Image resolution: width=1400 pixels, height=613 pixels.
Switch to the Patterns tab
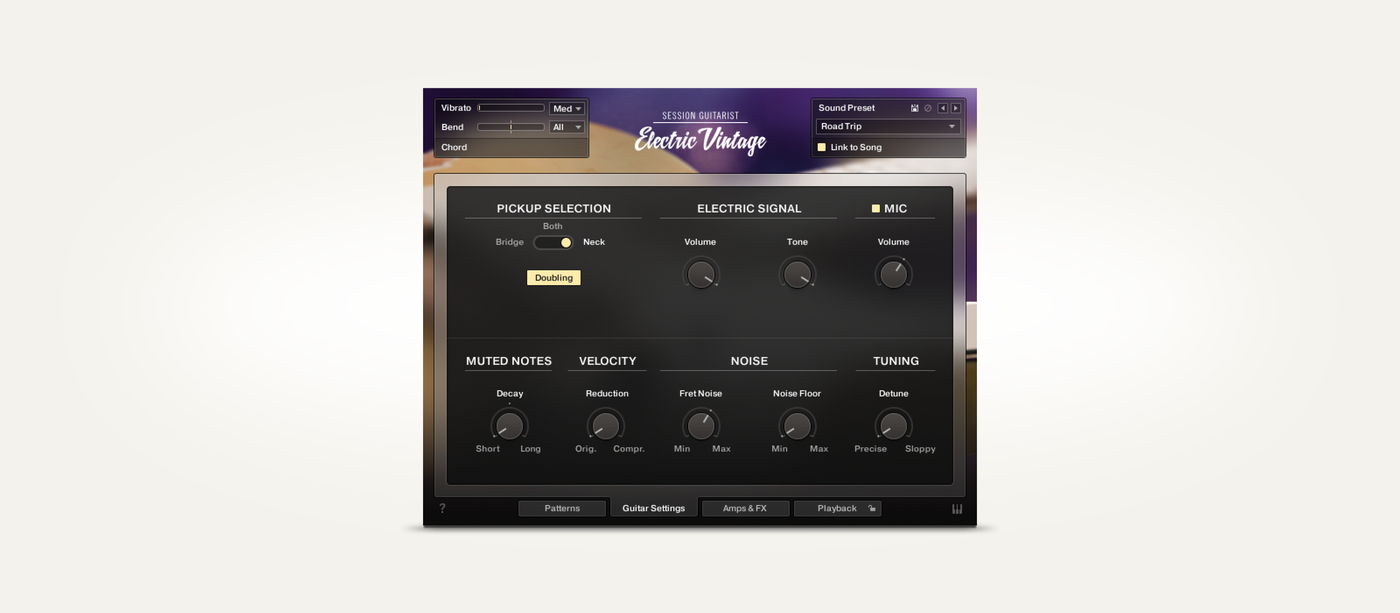[562, 508]
